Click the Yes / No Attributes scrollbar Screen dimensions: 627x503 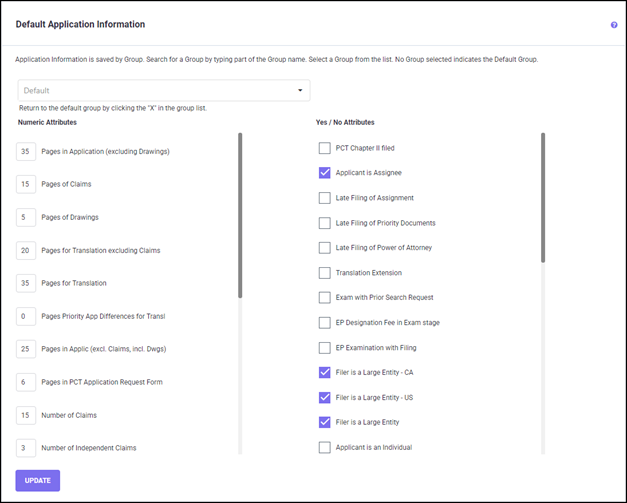coord(543,198)
